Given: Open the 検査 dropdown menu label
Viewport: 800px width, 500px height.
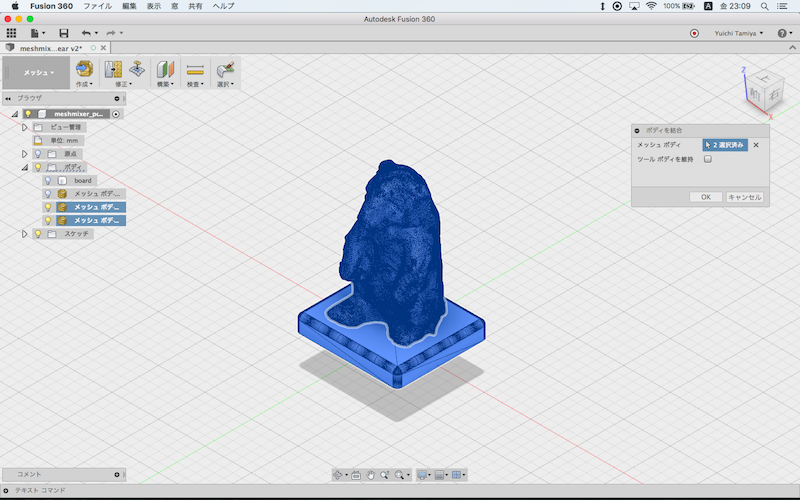Looking at the screenshot, I should tap(195, 84).
